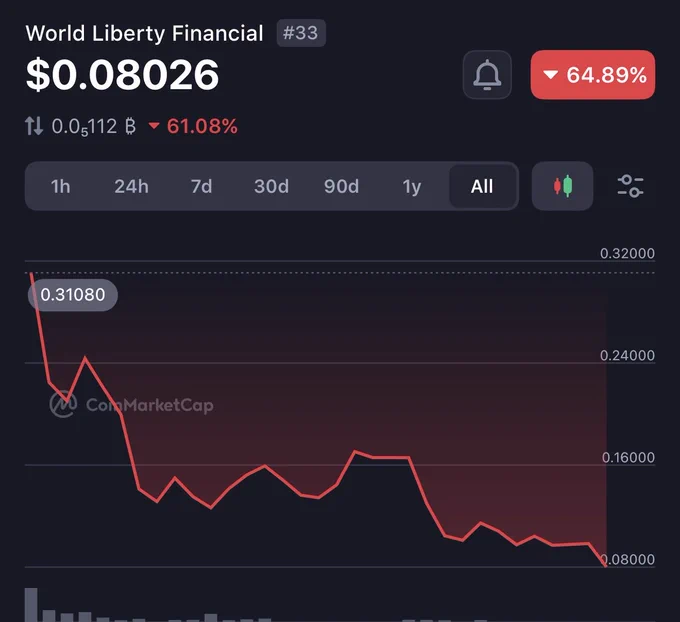Tap the price alert bell icon

coord(487,75)
